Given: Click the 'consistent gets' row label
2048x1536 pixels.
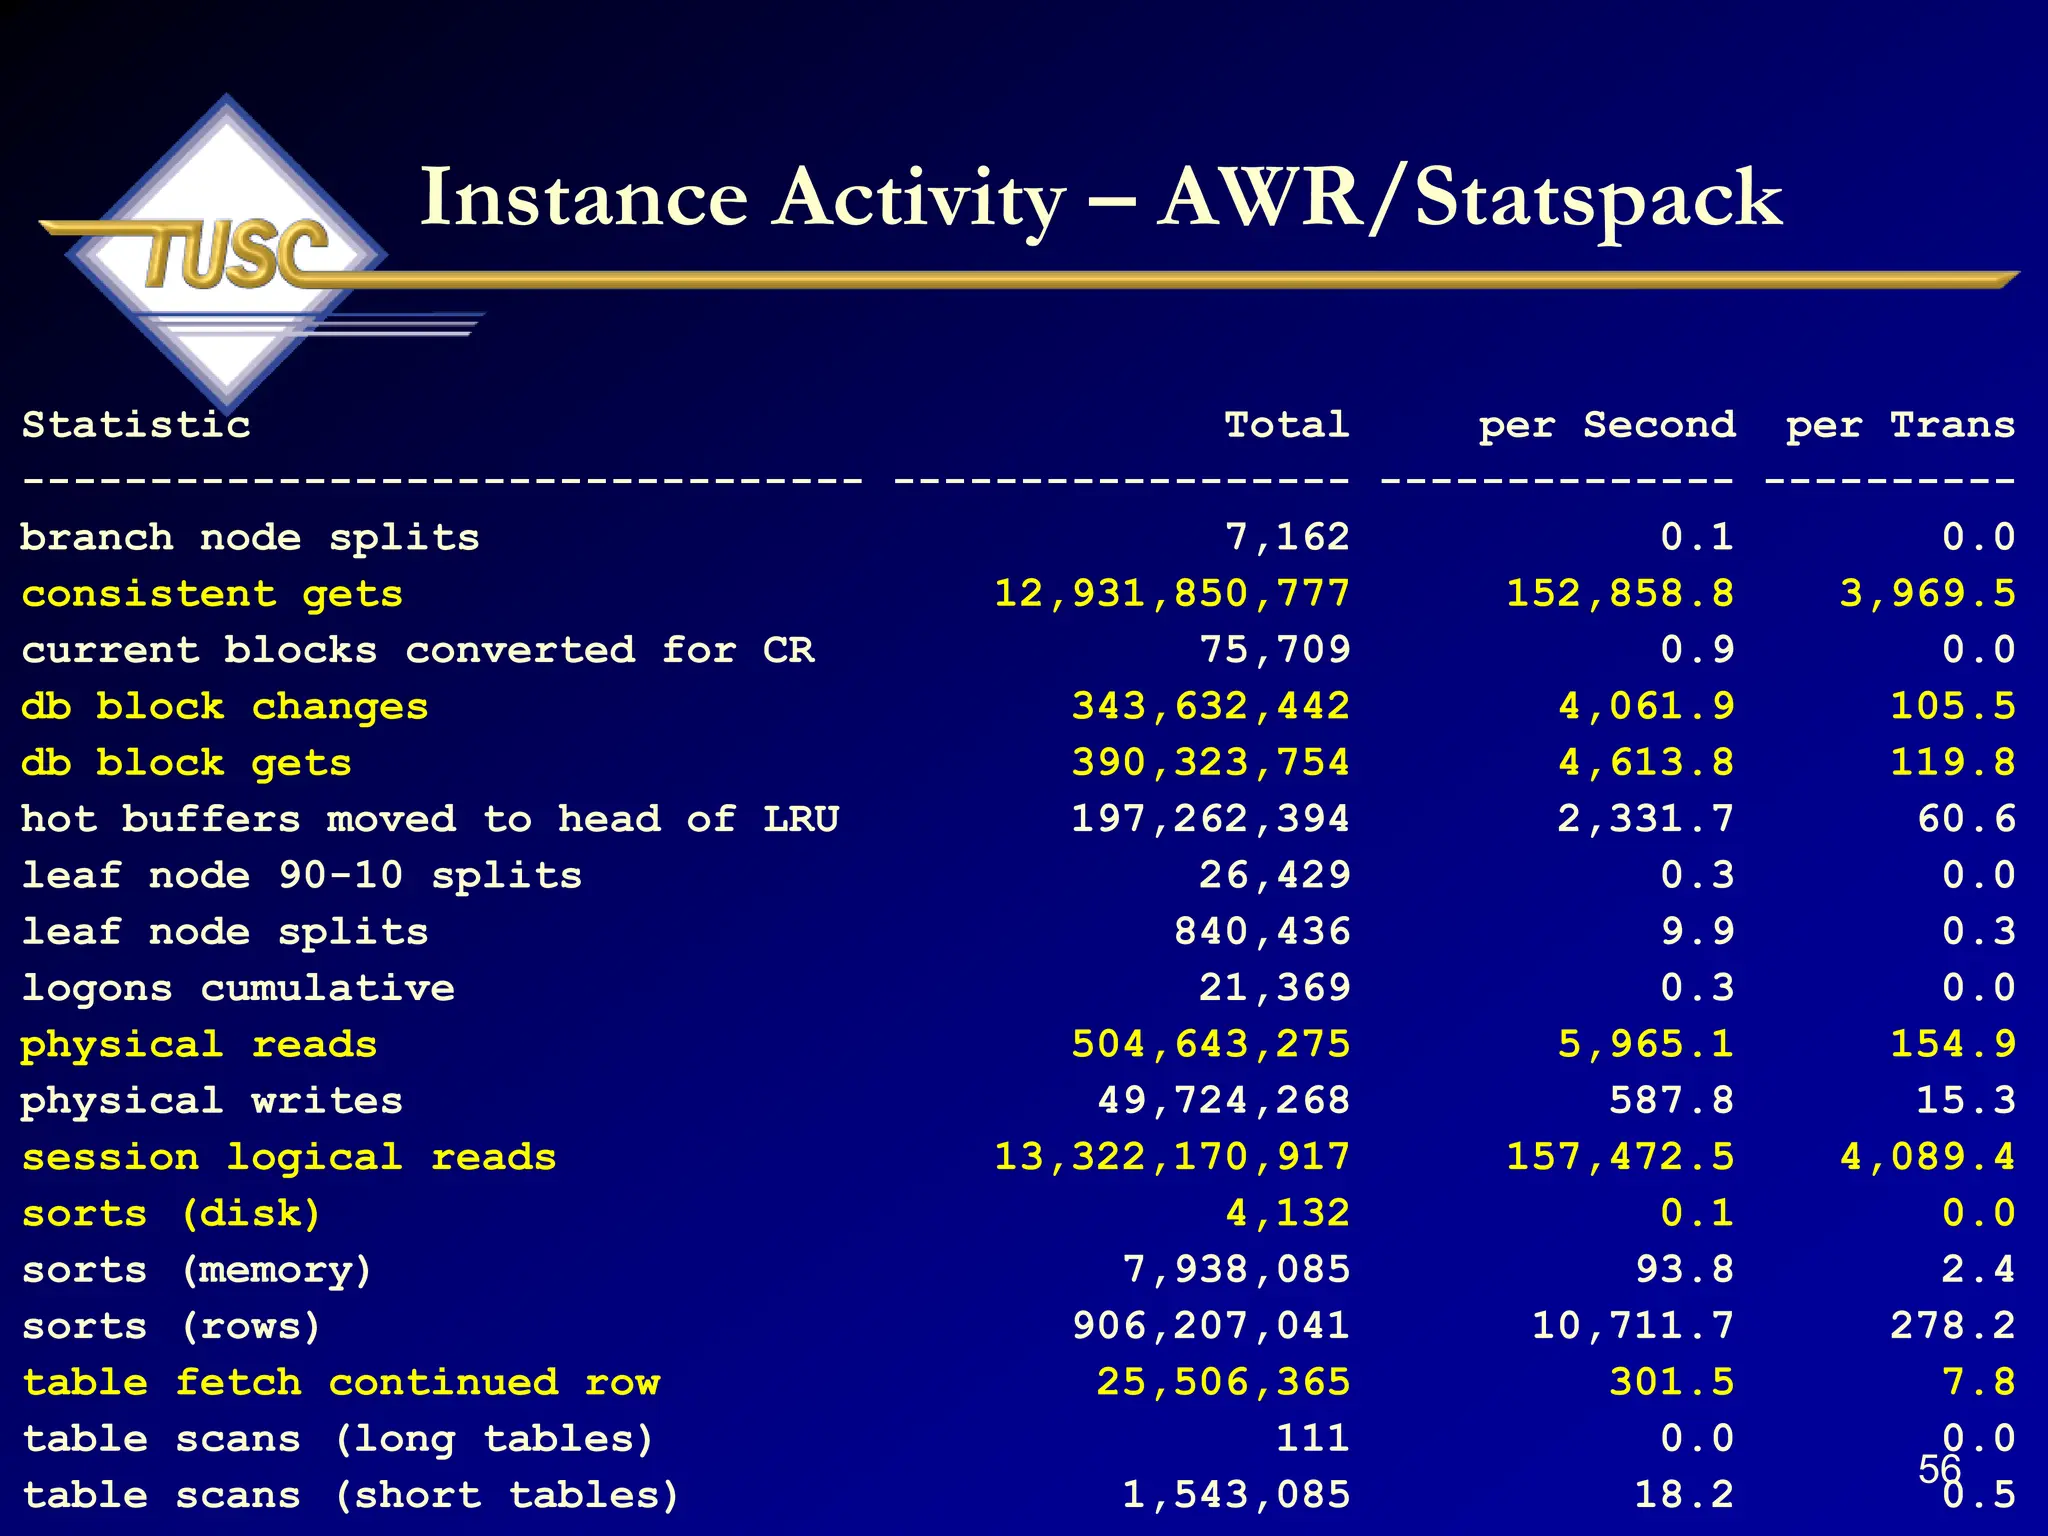Looking at the screenshot, I should coord(212,594).
